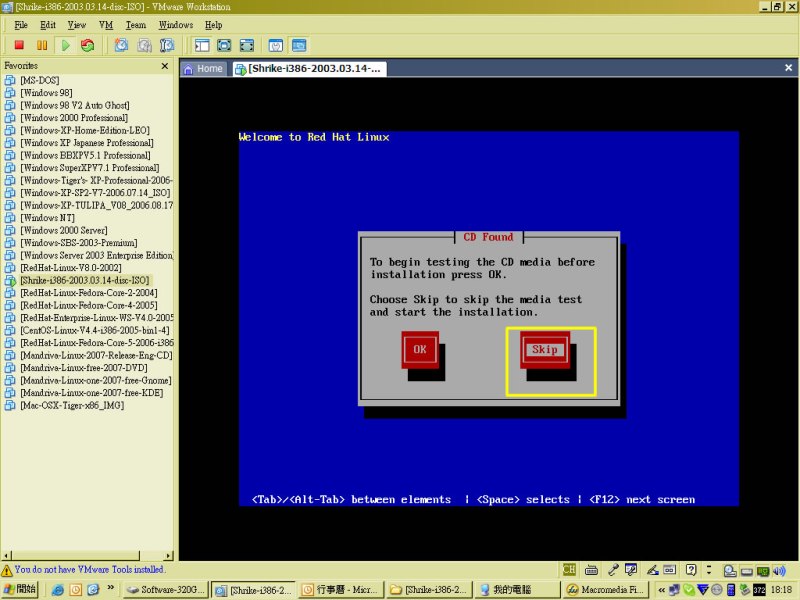
Task: Launch Internet Explorer from quick launch
Action: [58, 590]
